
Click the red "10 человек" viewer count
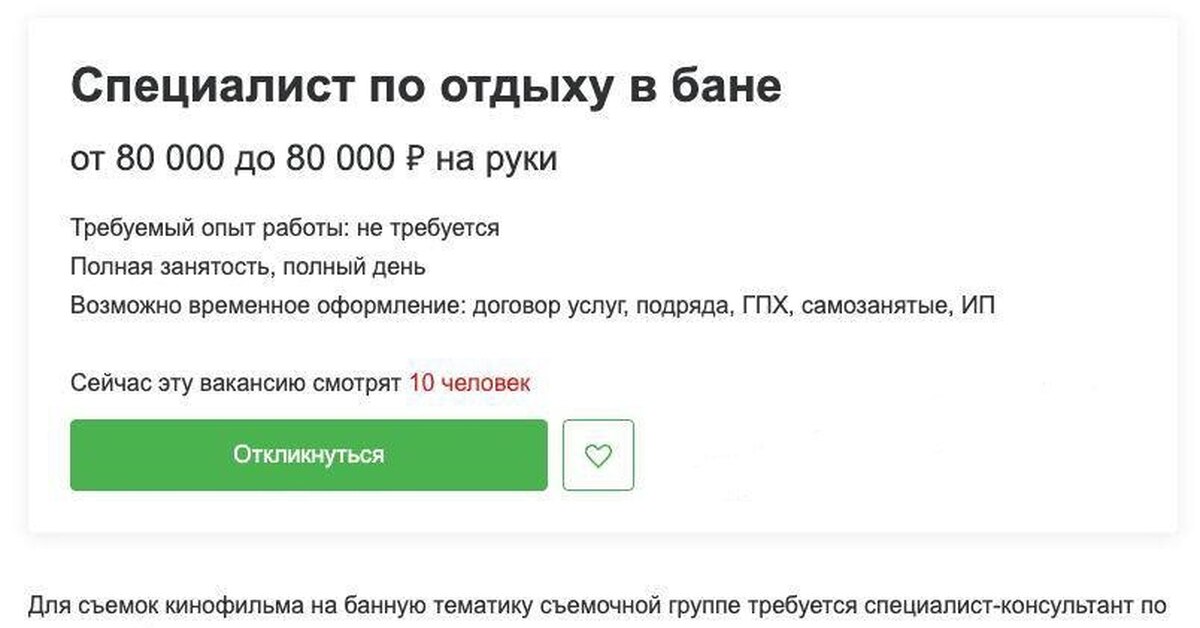469,383
